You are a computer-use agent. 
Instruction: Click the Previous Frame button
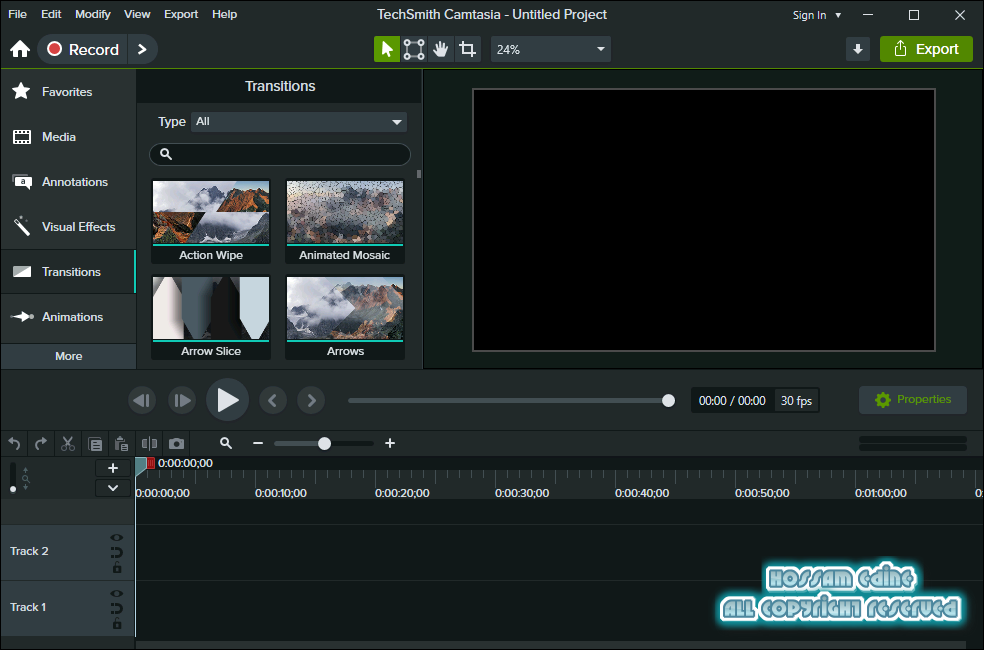point(142,400)
